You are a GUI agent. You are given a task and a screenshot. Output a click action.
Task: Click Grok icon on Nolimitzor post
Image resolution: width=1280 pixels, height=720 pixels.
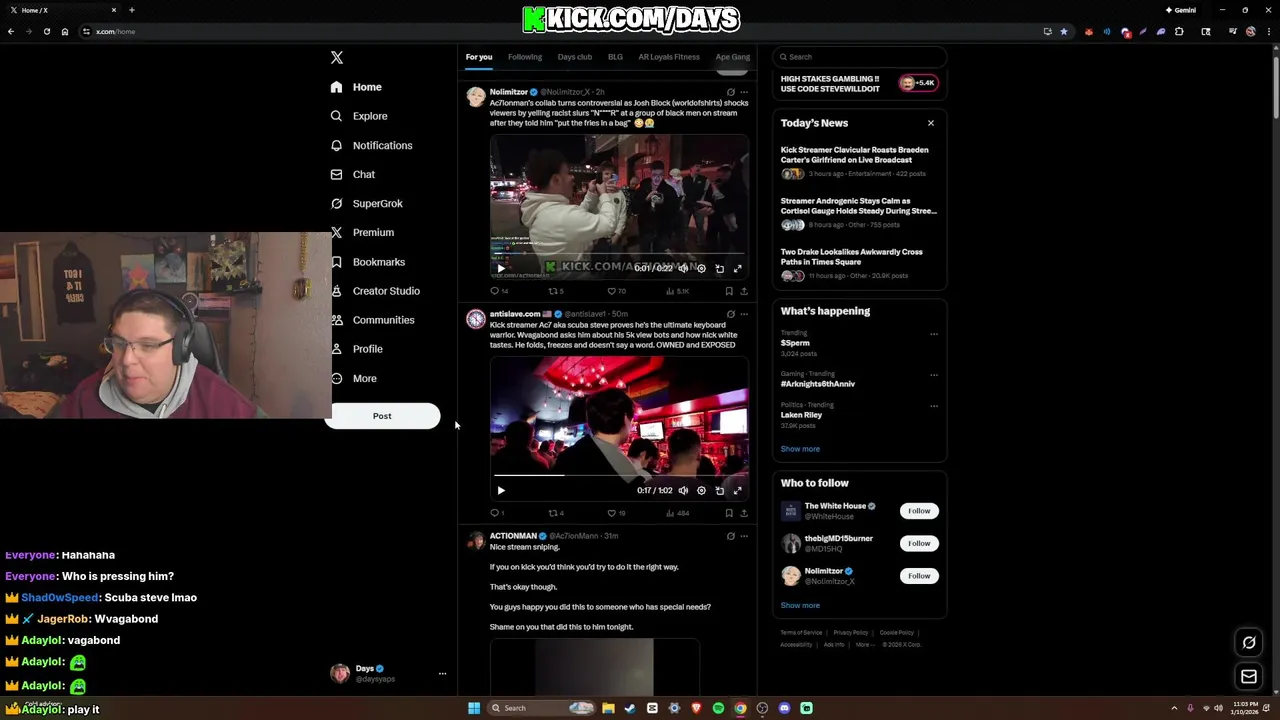[730, 92]
